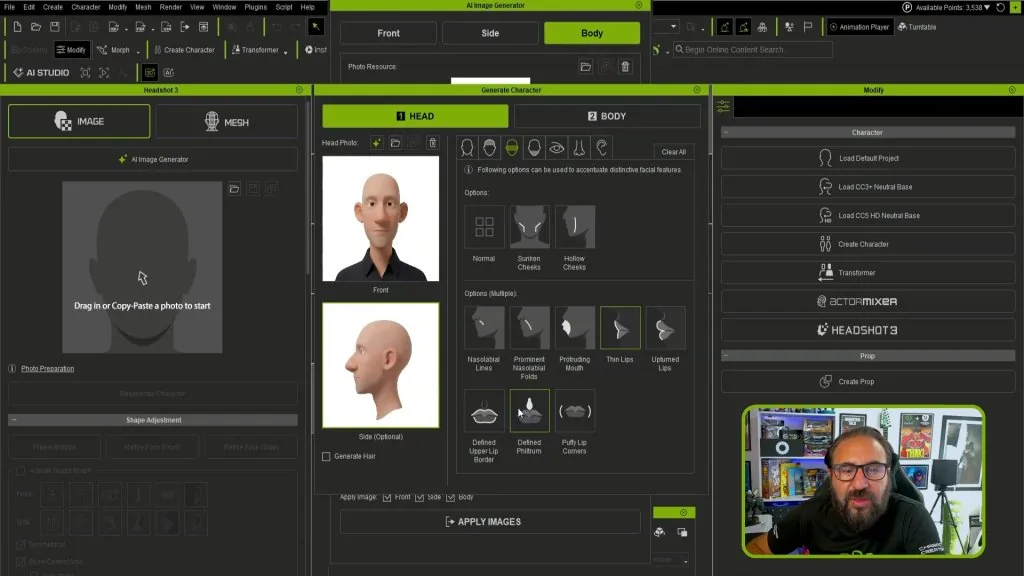
Task: Click the Clear All button
Action: [x=673, y=152]
